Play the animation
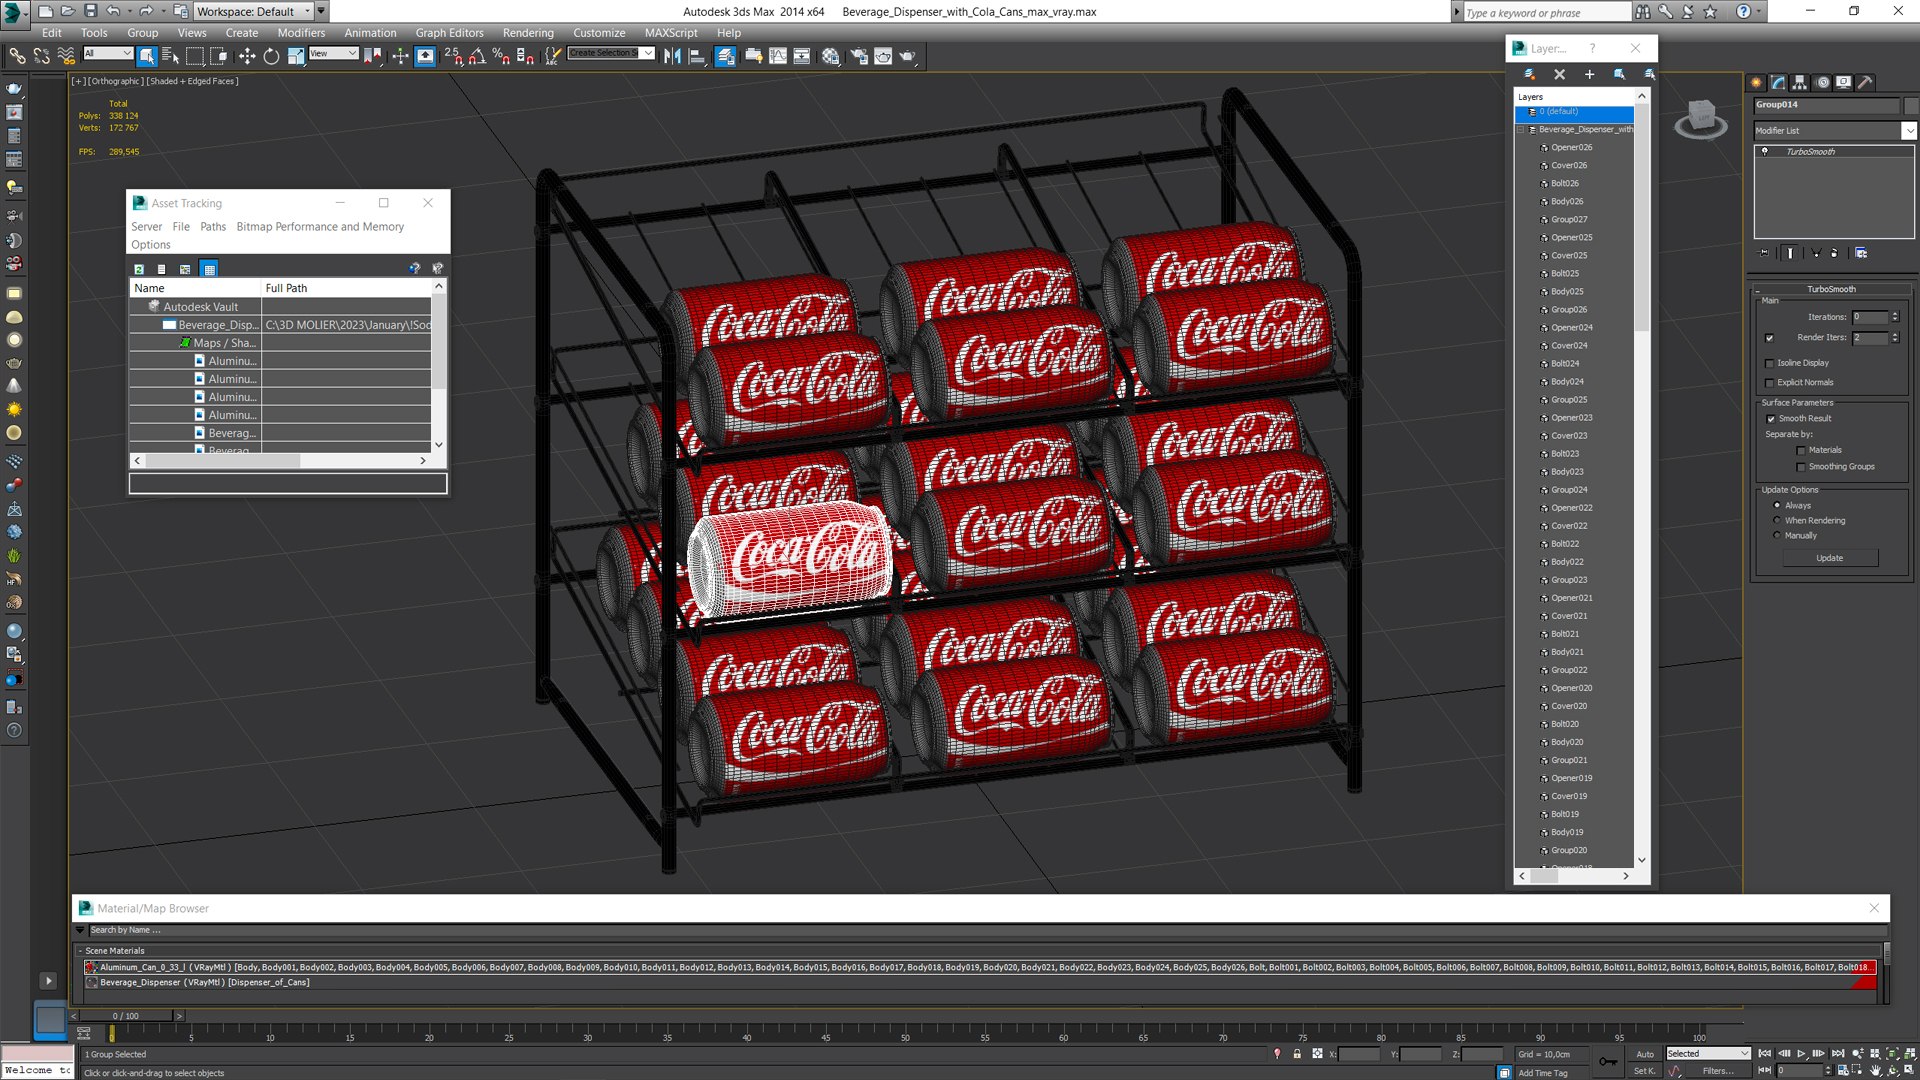Viewport: 1920px width, 1080px height. click(x=1801, y=1054)
